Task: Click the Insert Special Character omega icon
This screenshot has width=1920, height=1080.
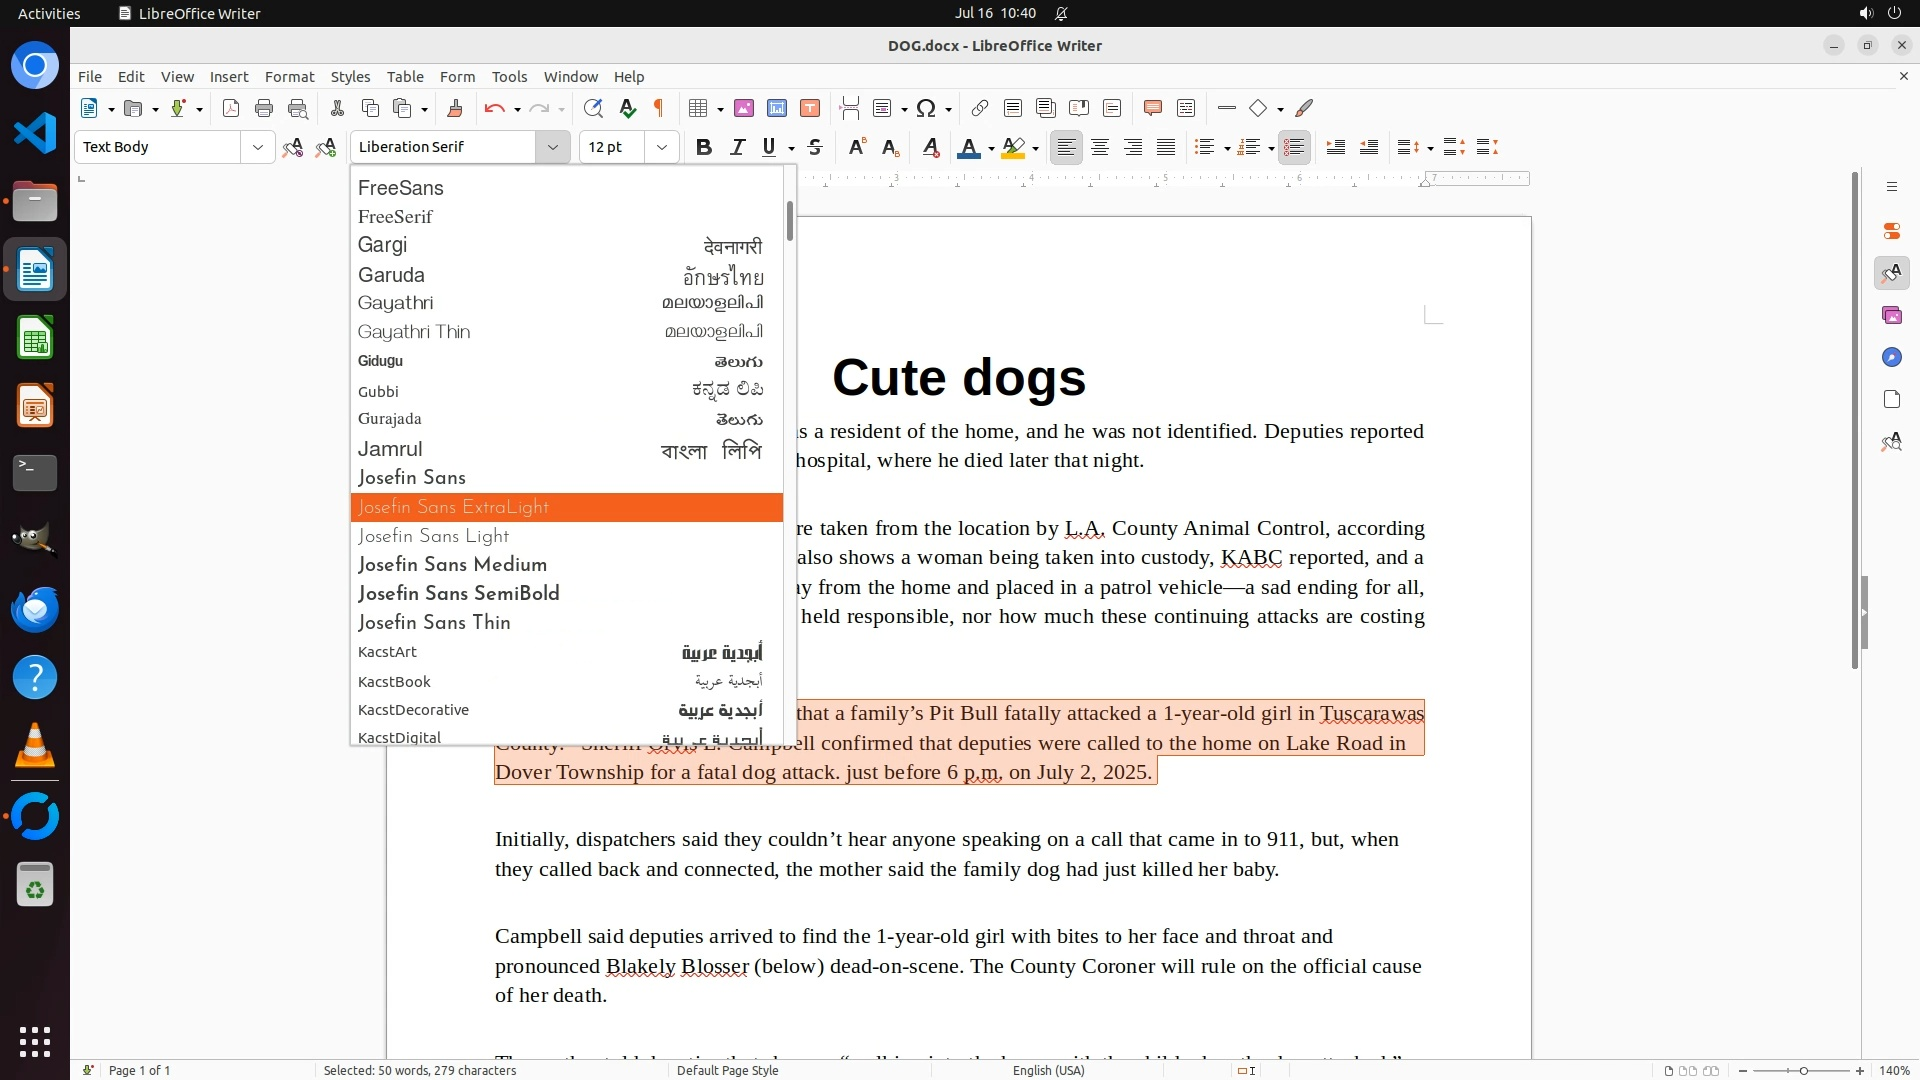Action: point(926,108)
